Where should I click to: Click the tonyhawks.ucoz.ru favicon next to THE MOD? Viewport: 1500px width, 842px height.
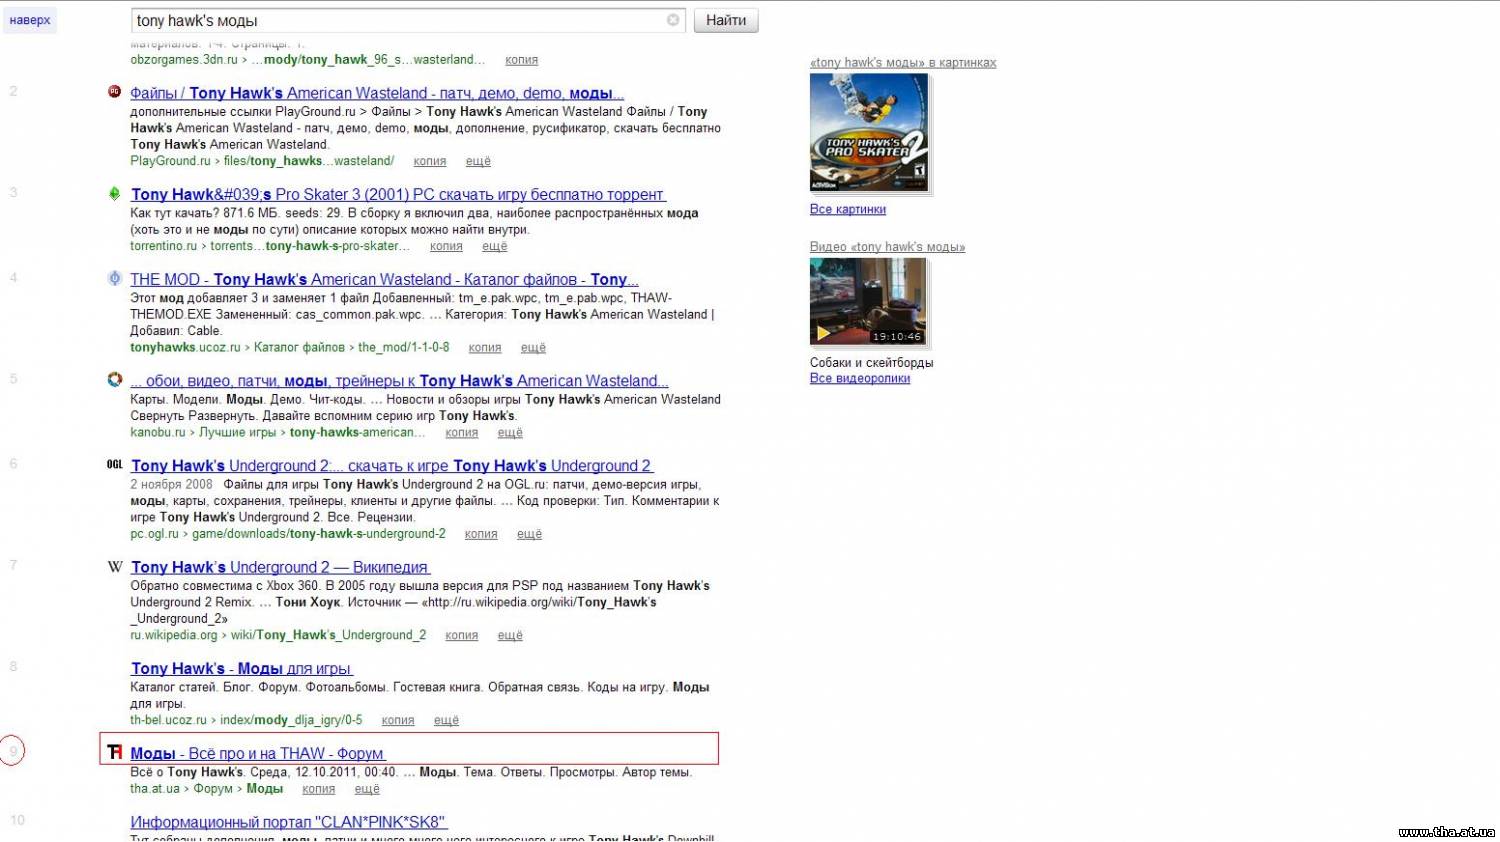point(114,279)
